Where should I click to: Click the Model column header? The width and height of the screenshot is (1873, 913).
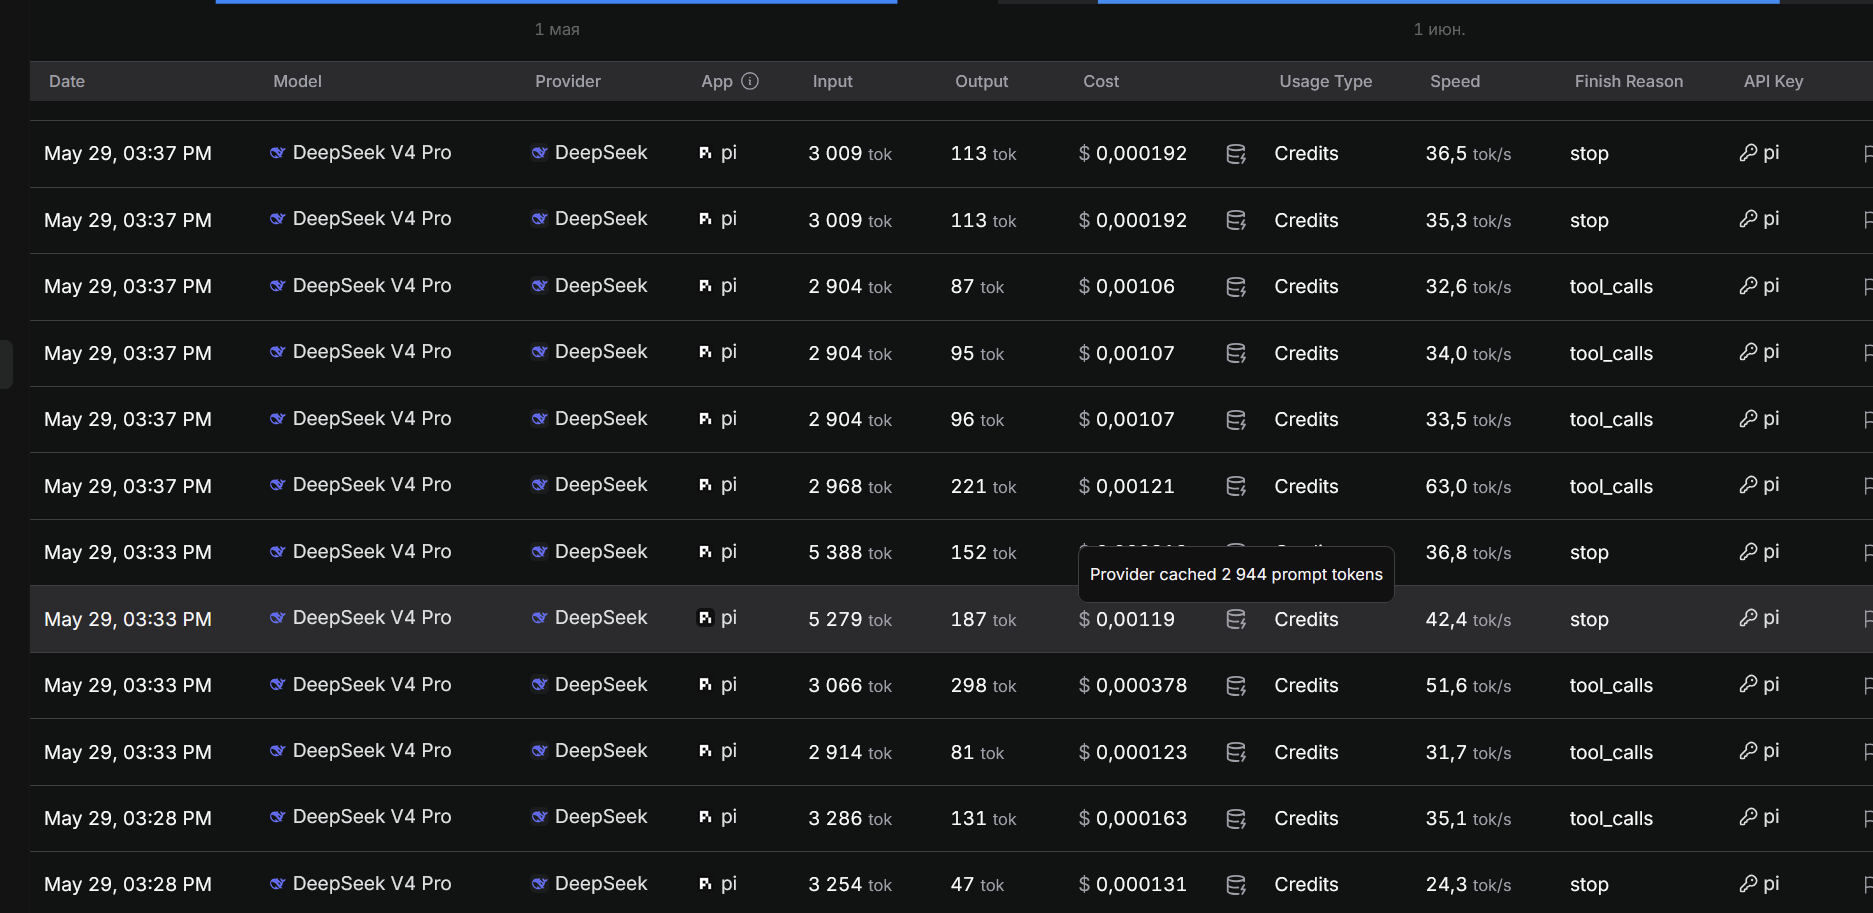pyautogui.click(x=297, y=81)
